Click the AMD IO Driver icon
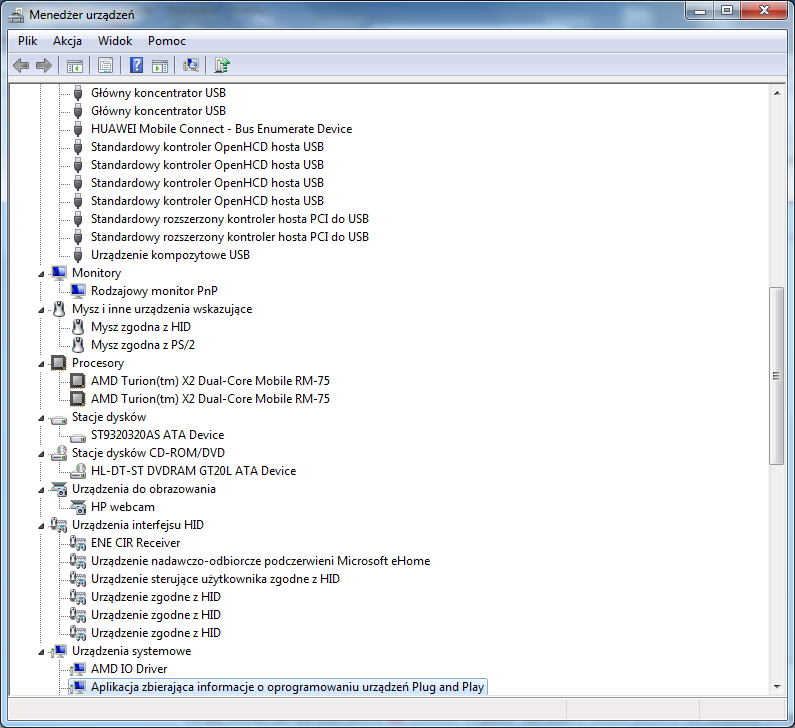This screenshot has width=795, height=728. click(78, 669)
